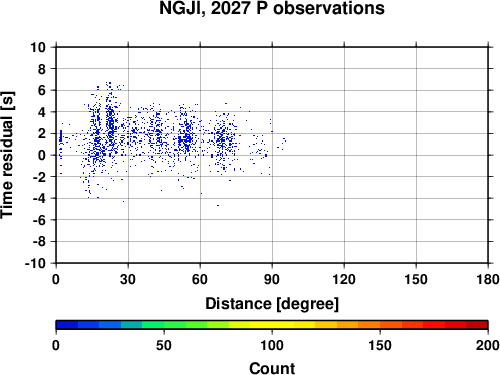Image resolution: width=500 pixels, height=375 pixels.
Task: Click the y-axis tick label 10
Action: tap(38, 47)
